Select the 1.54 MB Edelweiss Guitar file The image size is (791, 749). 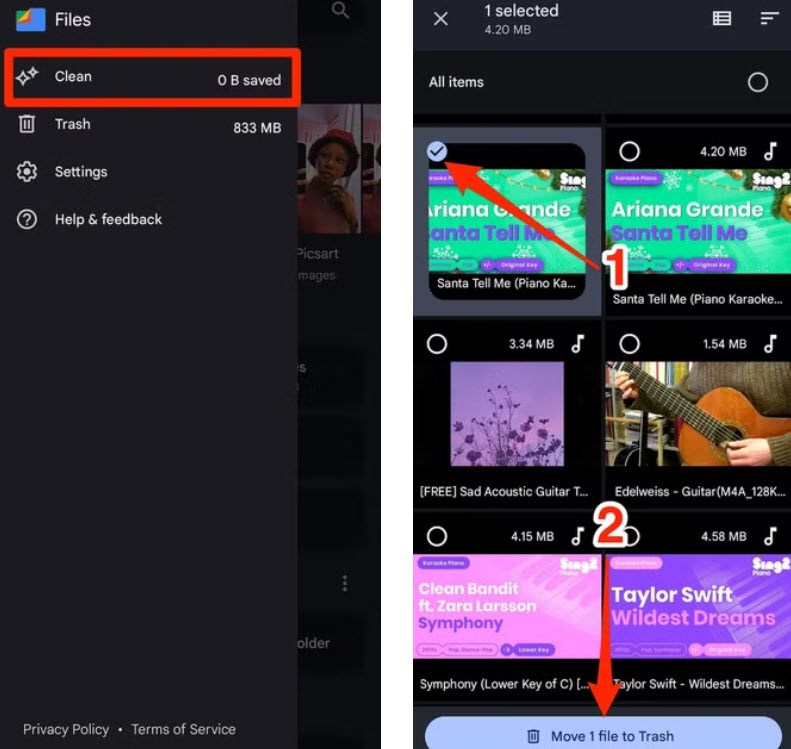click(x=629, y=343)
